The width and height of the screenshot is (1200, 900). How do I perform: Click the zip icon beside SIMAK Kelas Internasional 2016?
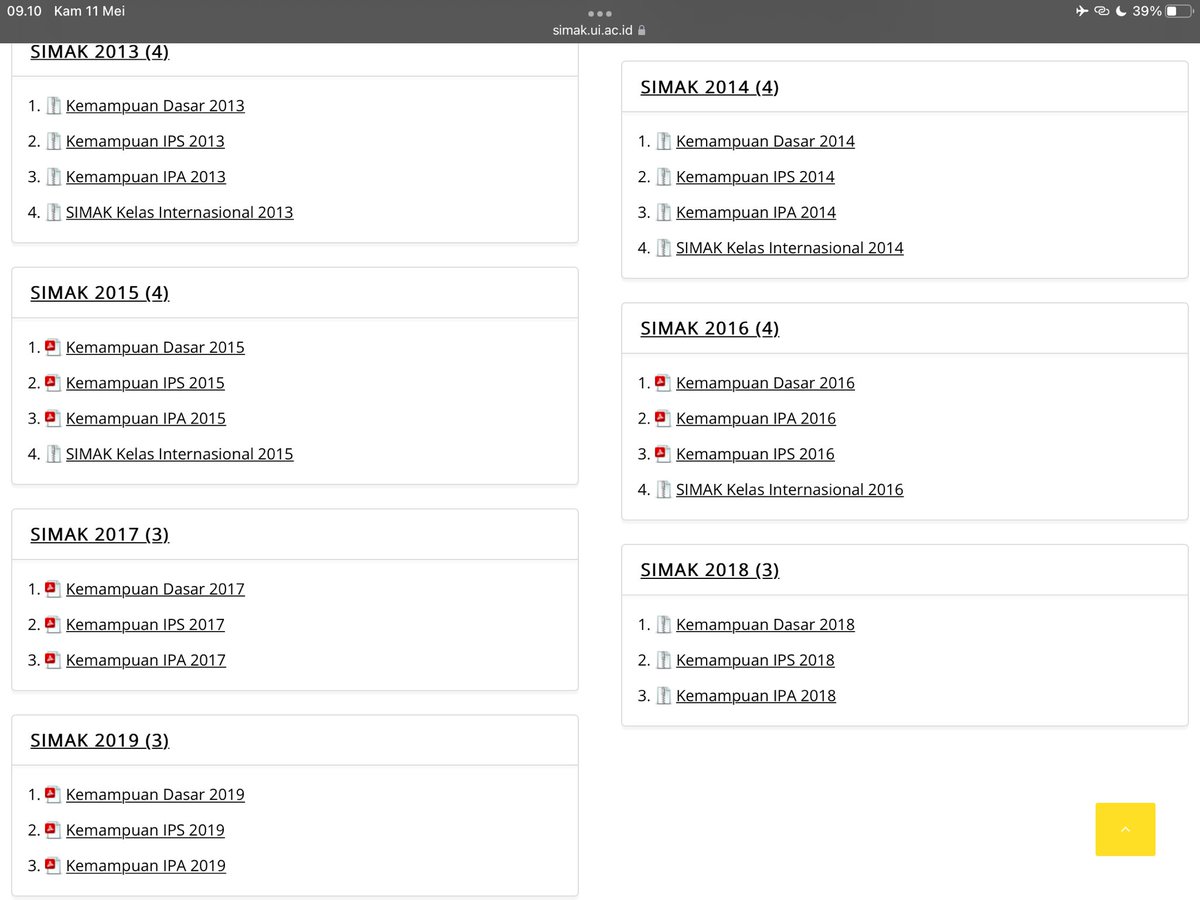(x=664, y=489)
